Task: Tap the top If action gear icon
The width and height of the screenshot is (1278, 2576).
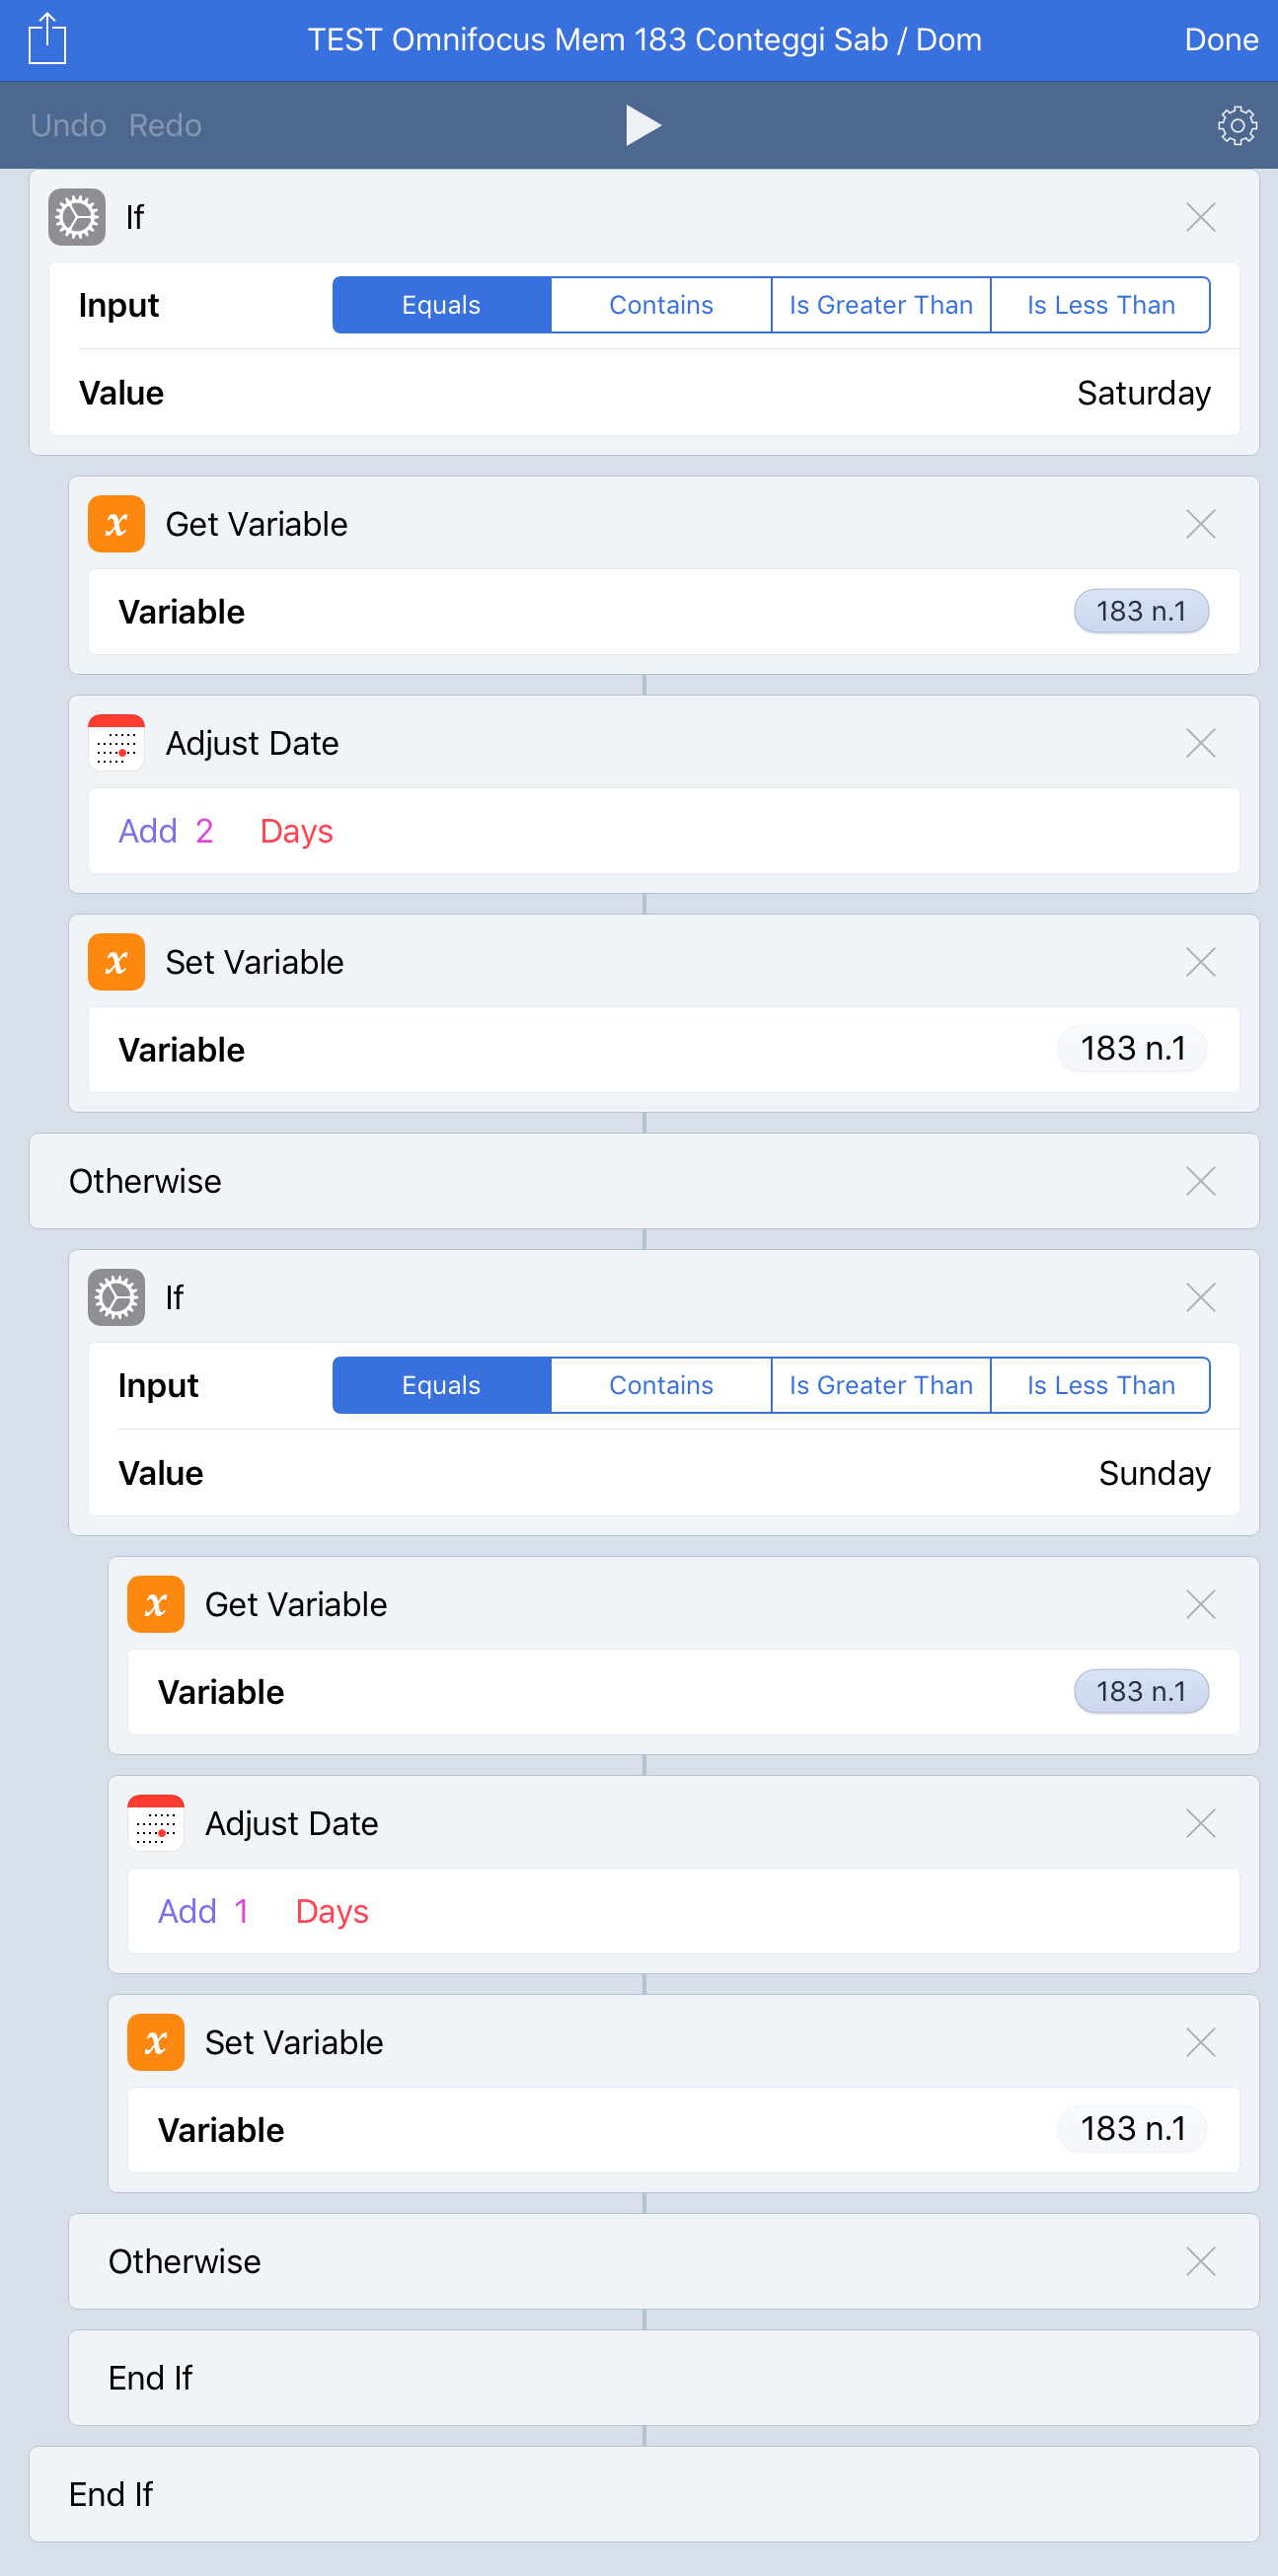Action: [77, 217]
